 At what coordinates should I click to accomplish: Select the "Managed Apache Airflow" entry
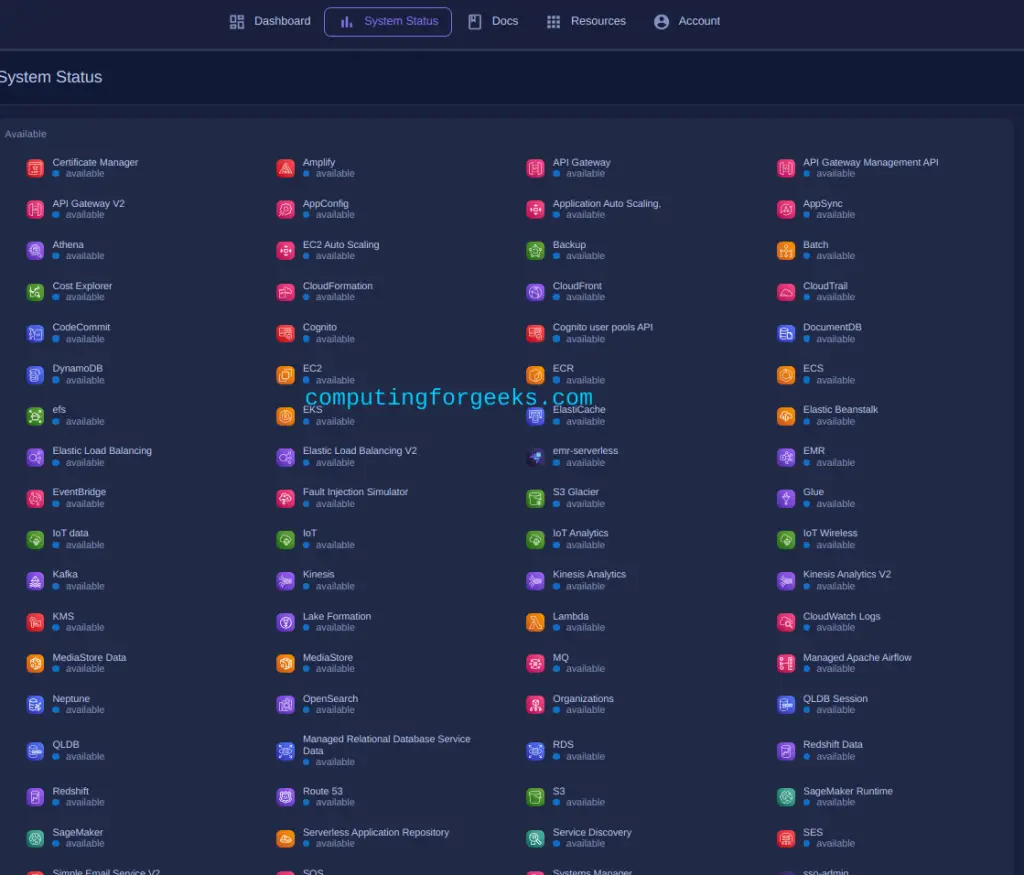[857, 658]
